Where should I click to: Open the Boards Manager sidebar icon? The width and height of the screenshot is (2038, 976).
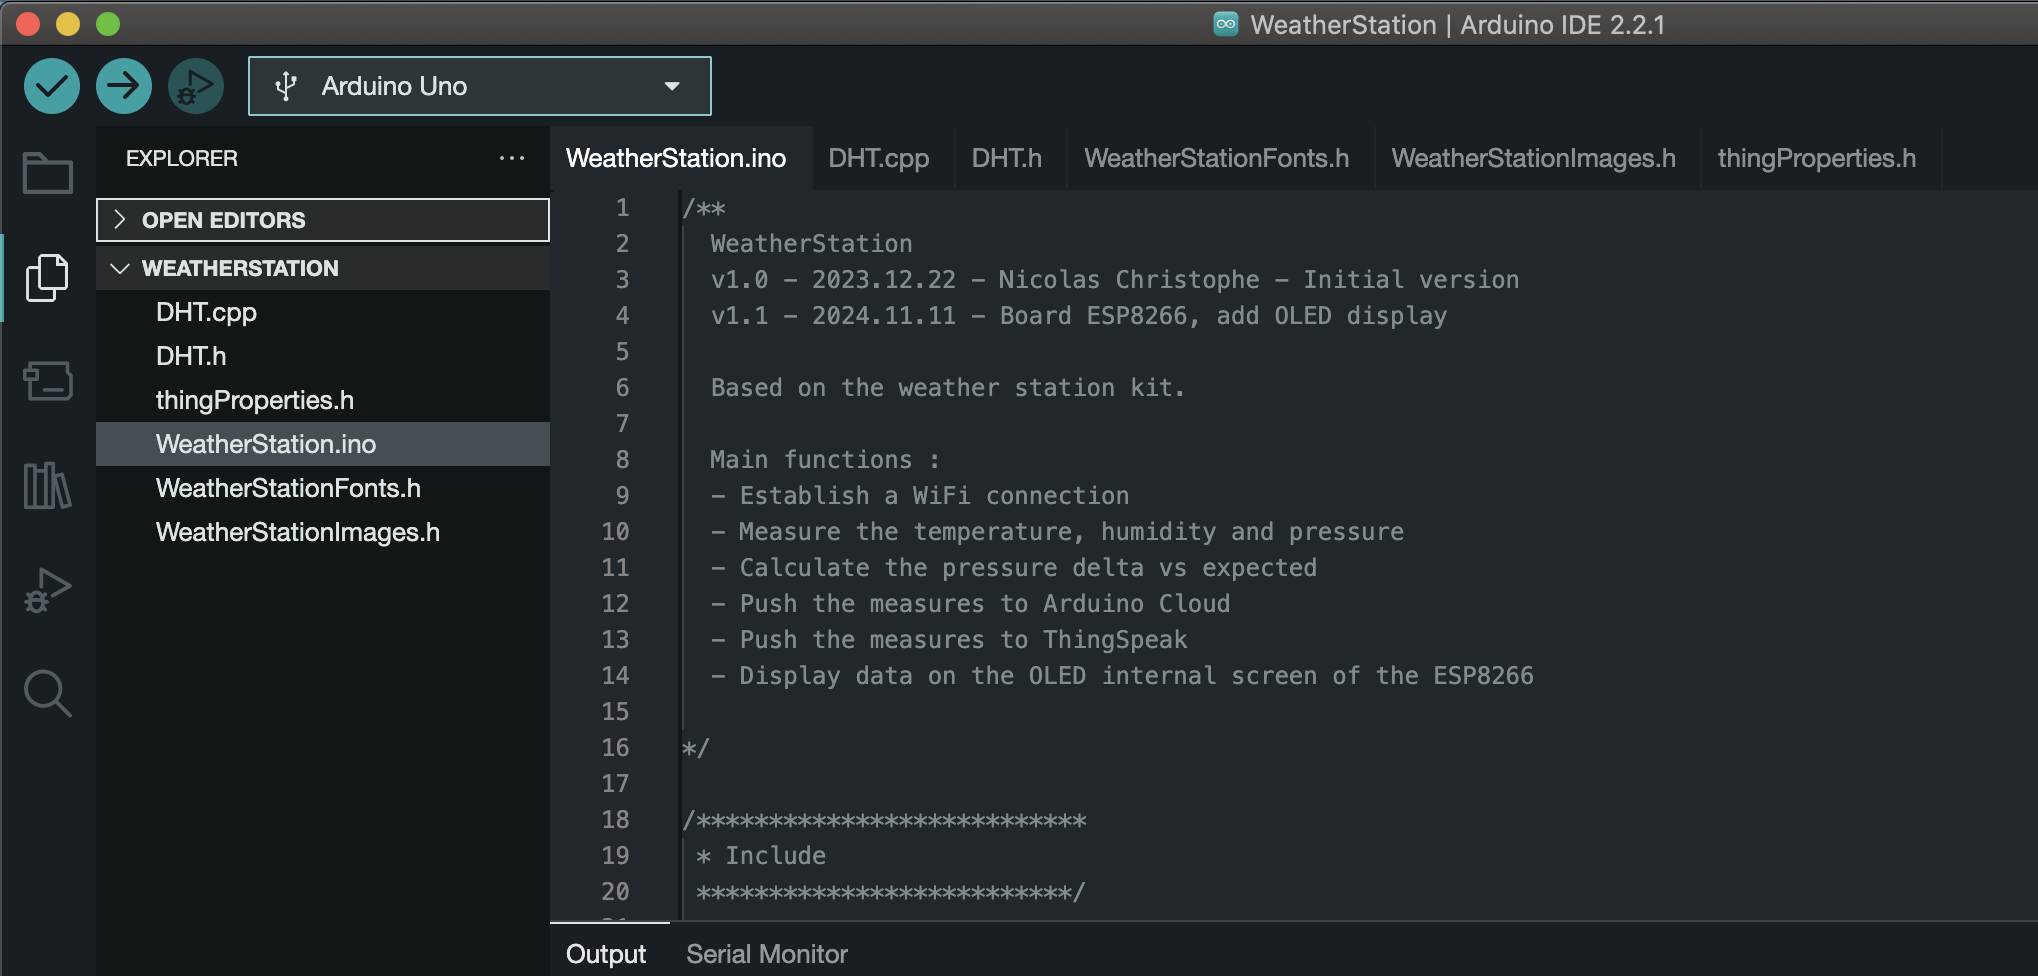click(x=48, y=381)
